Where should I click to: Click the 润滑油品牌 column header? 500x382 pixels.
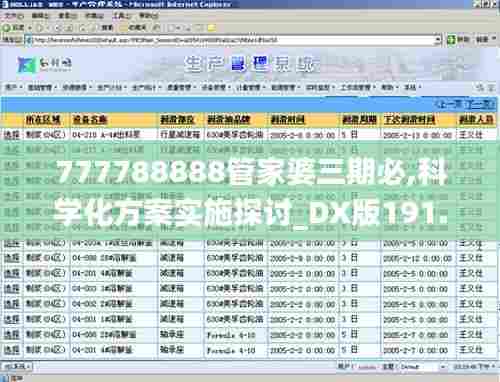click(229, 119)
